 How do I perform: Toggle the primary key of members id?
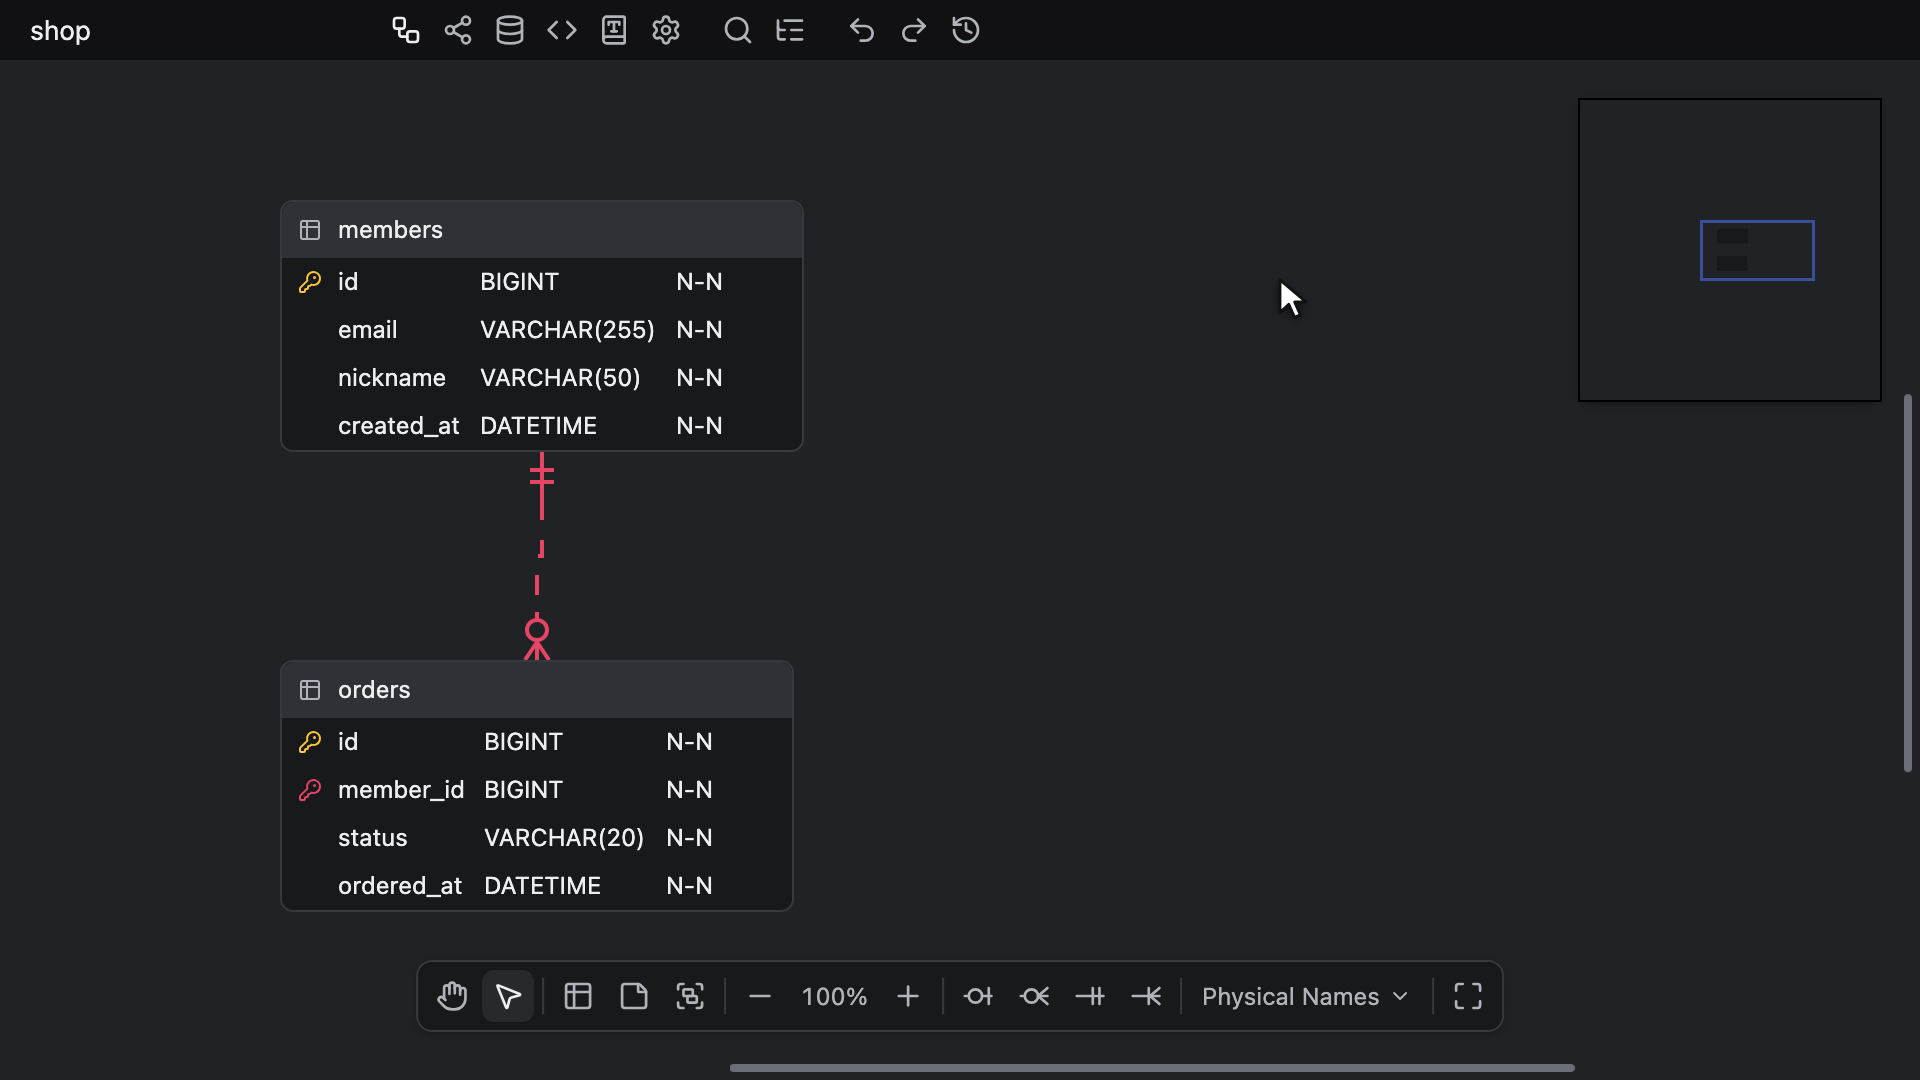[310, 282]
